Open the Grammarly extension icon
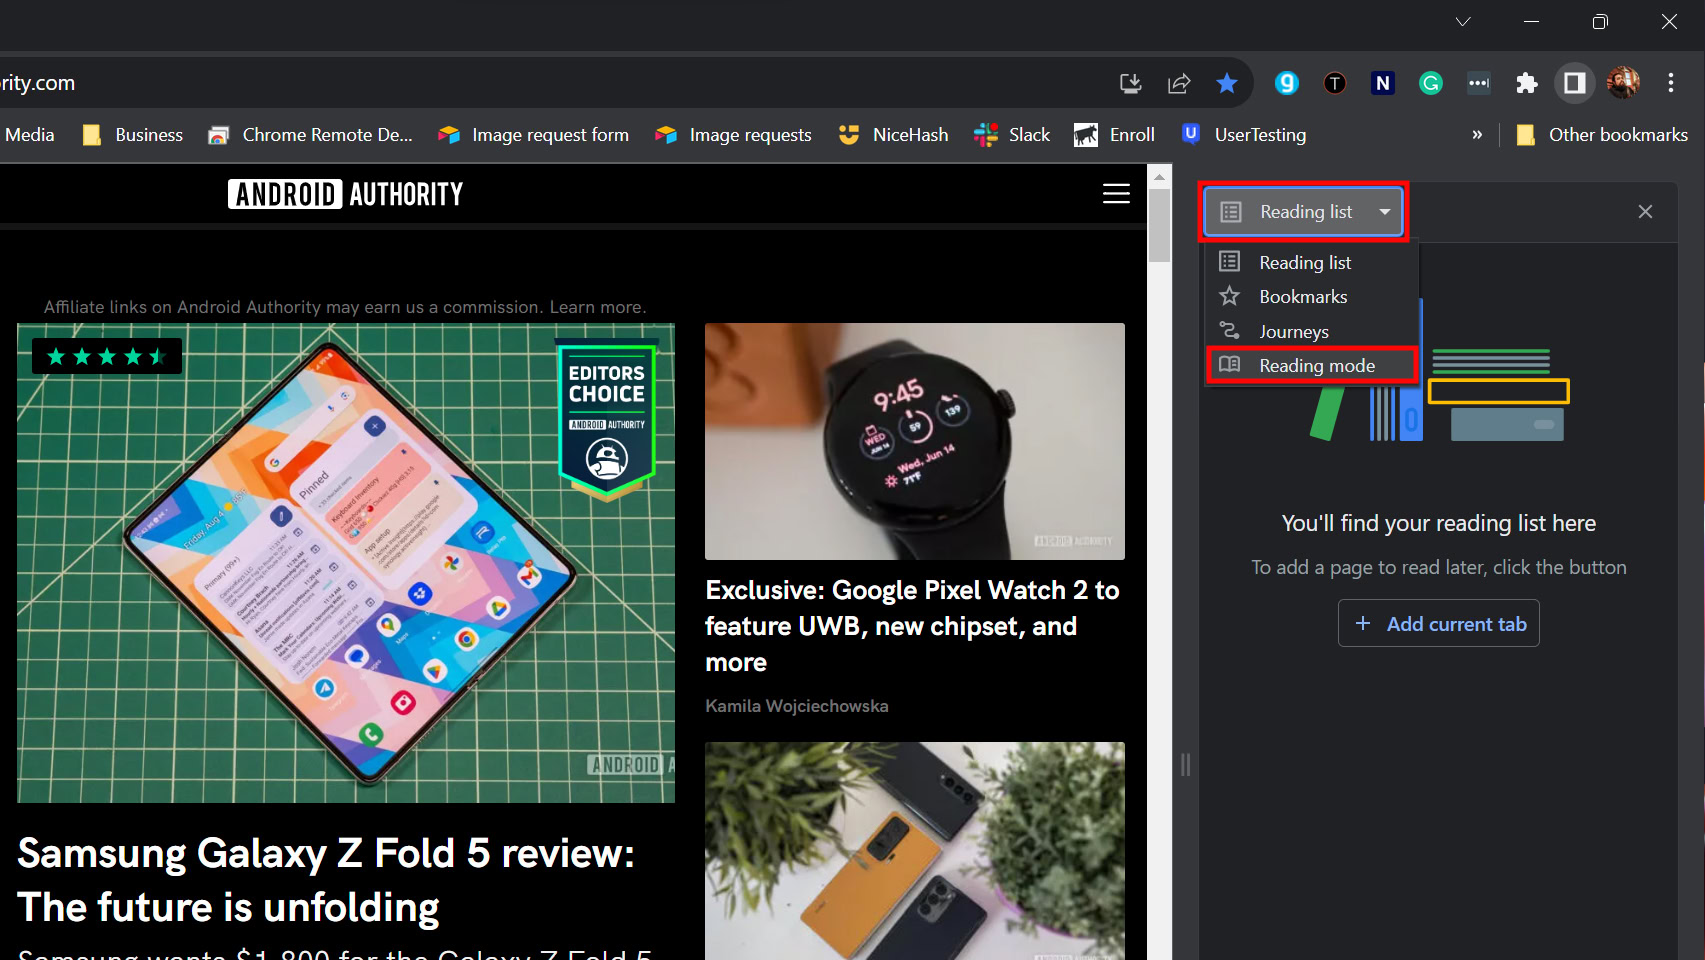 (x=1431, y=83)
